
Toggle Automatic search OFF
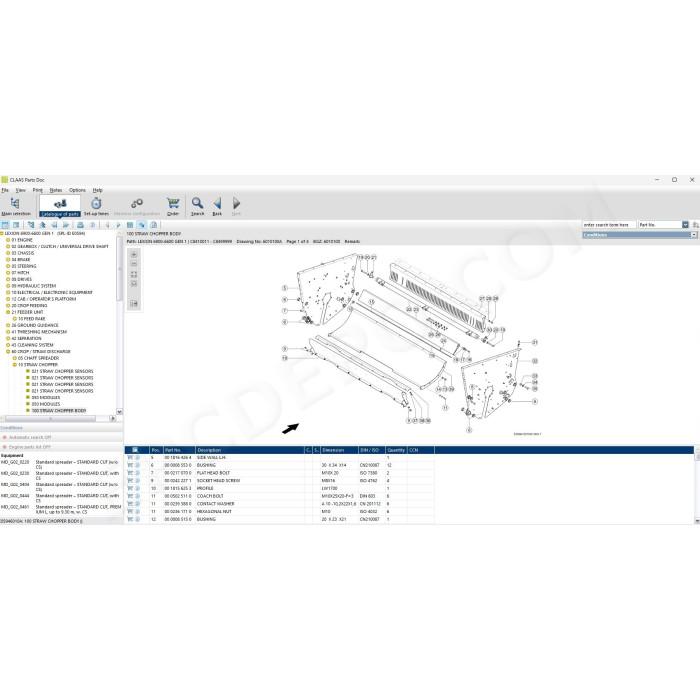(28, 438)
